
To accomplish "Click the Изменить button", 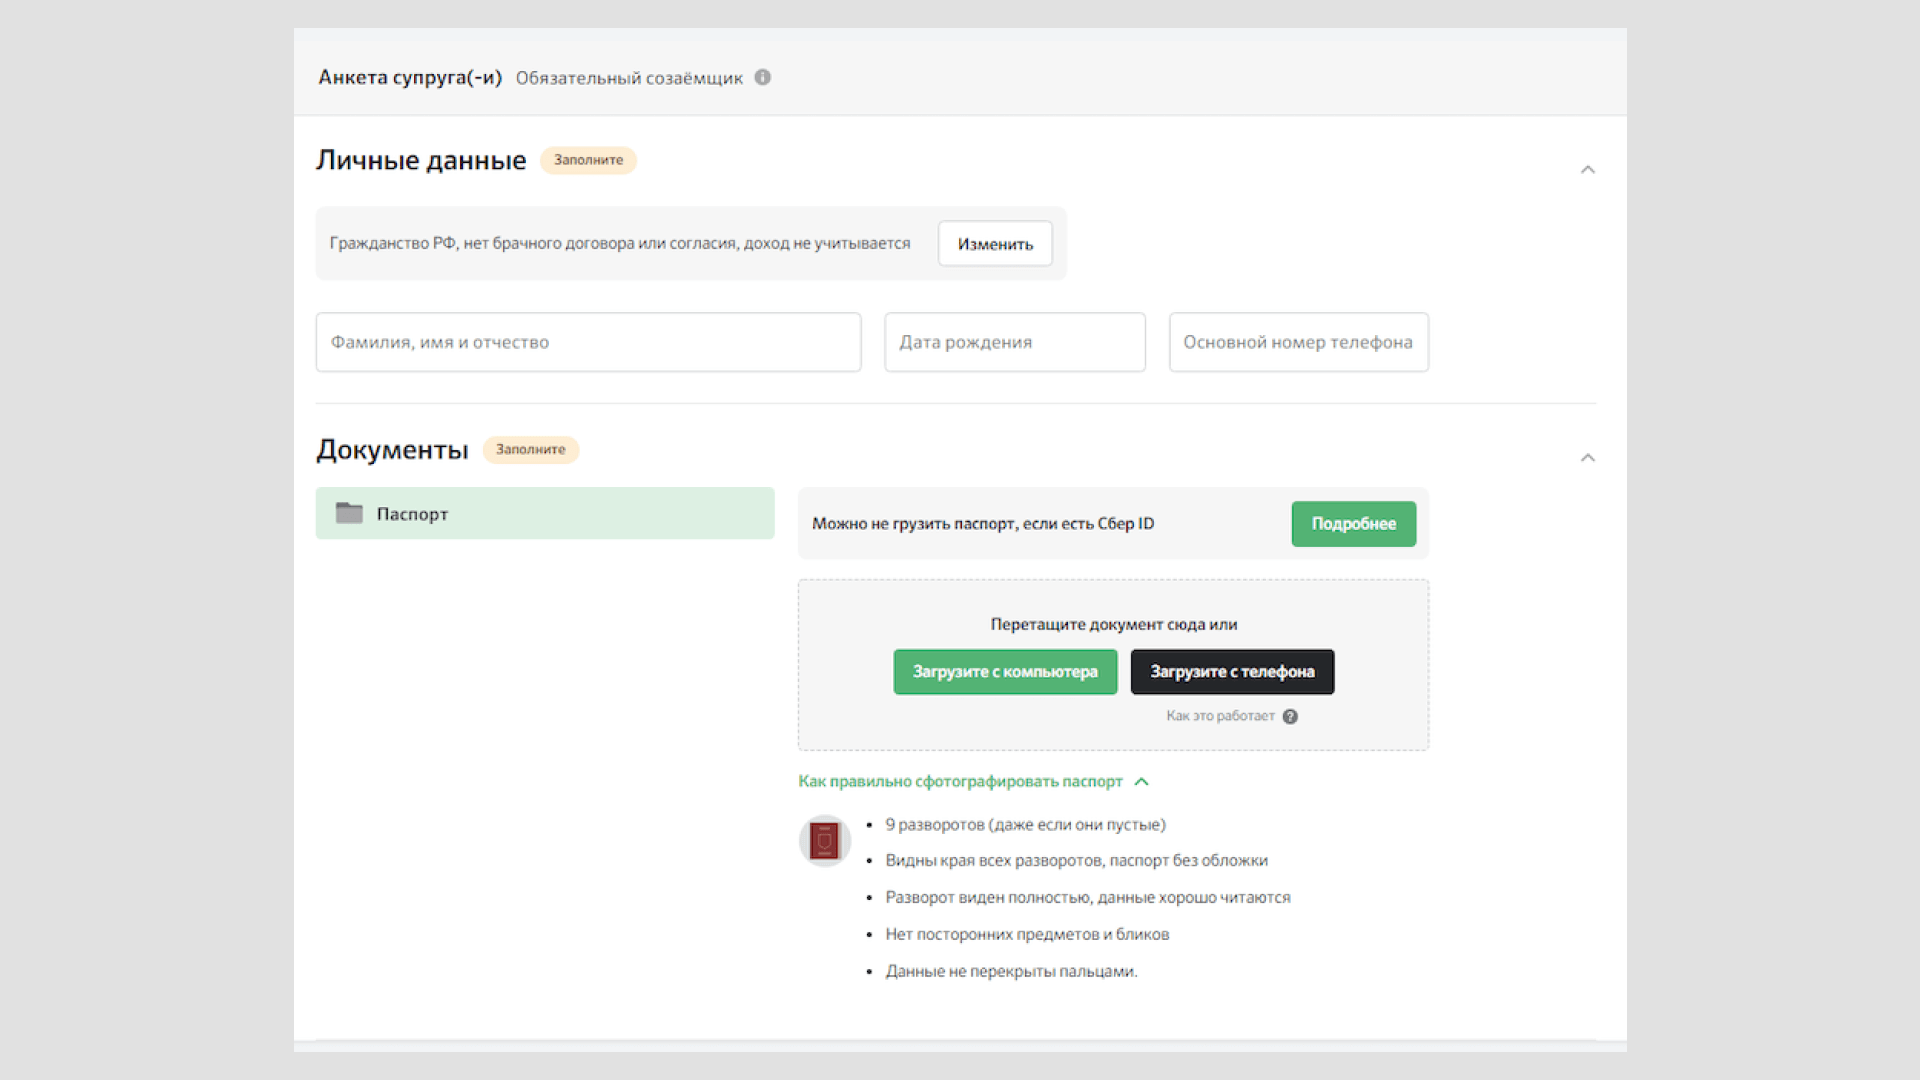I will pyautogui.click(x=995, y=244).
